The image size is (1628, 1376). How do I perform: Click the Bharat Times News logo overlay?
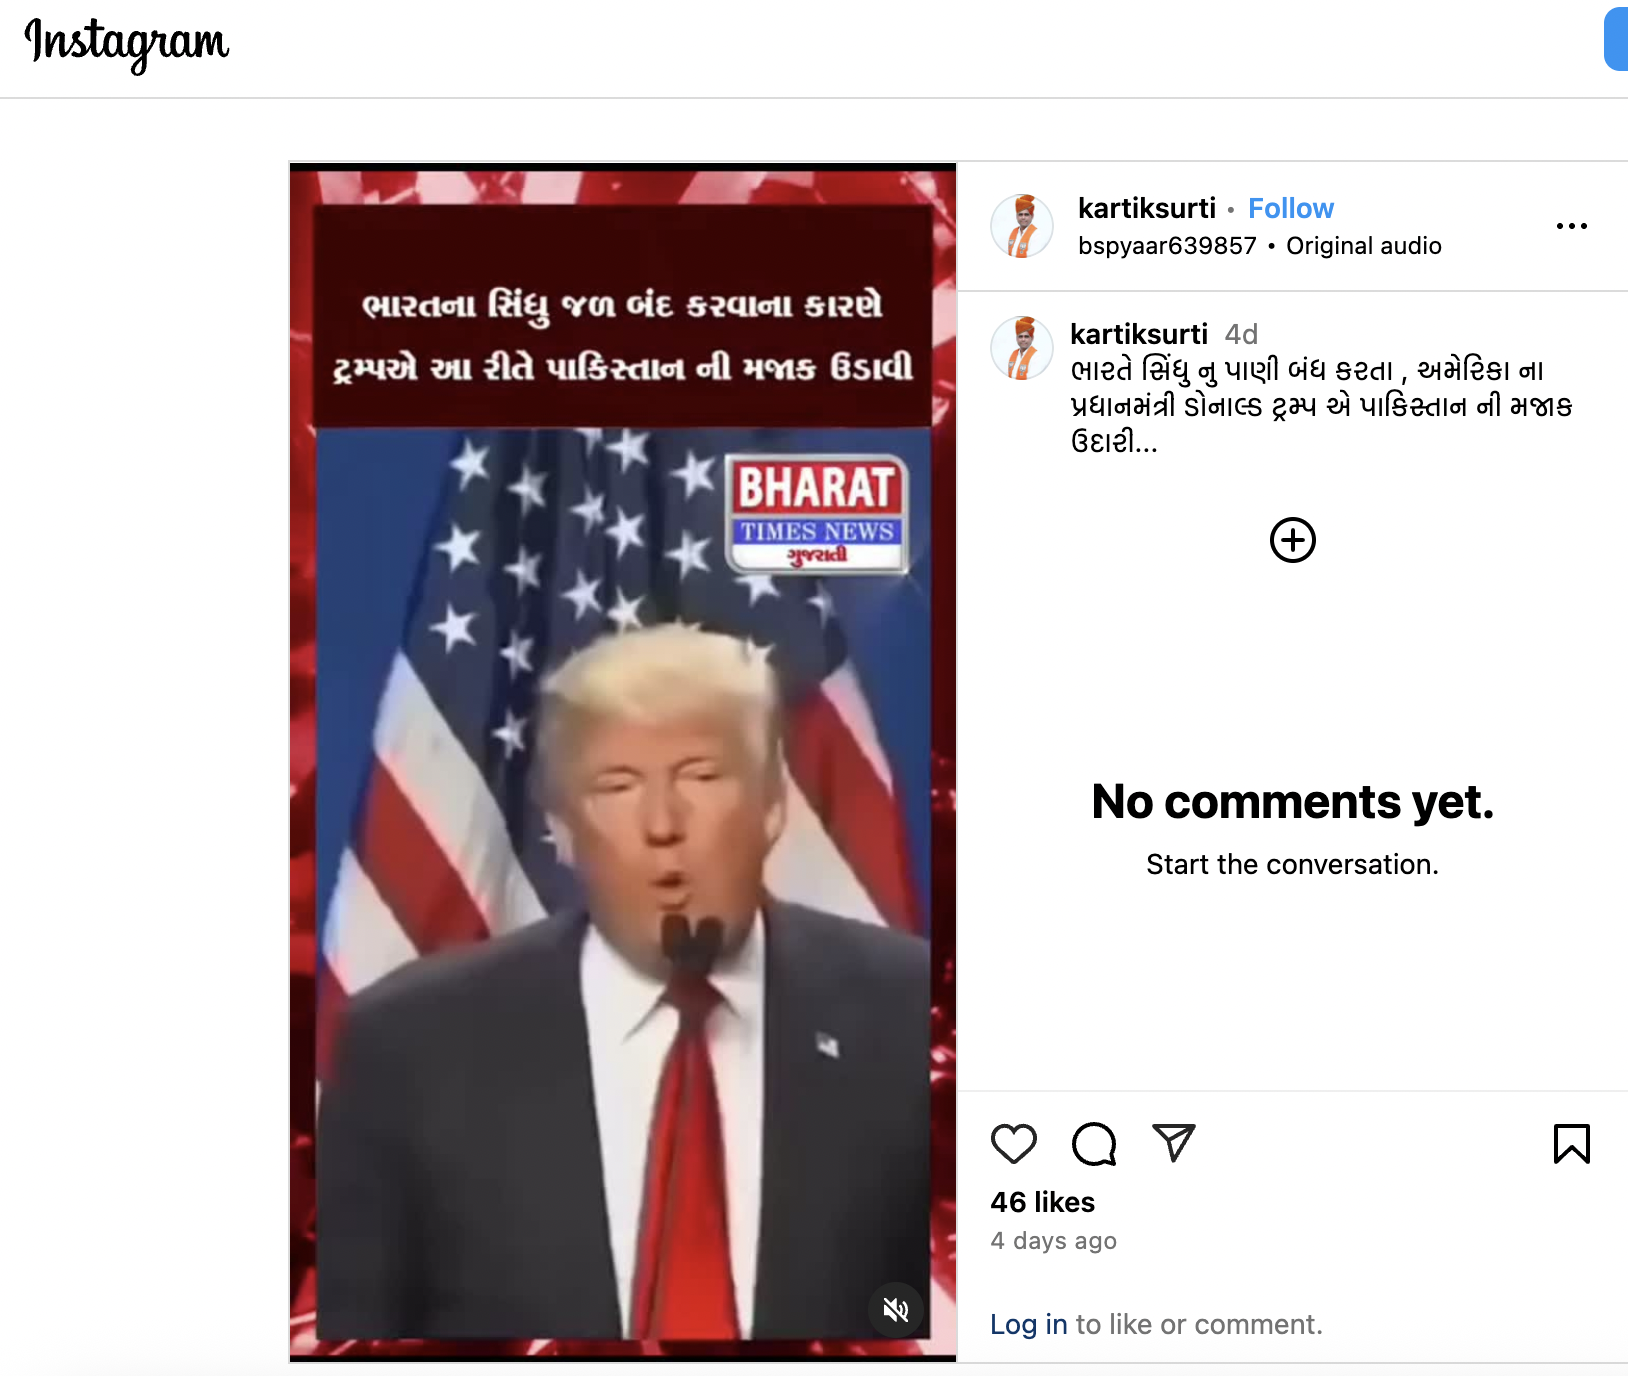pos(817,514)
